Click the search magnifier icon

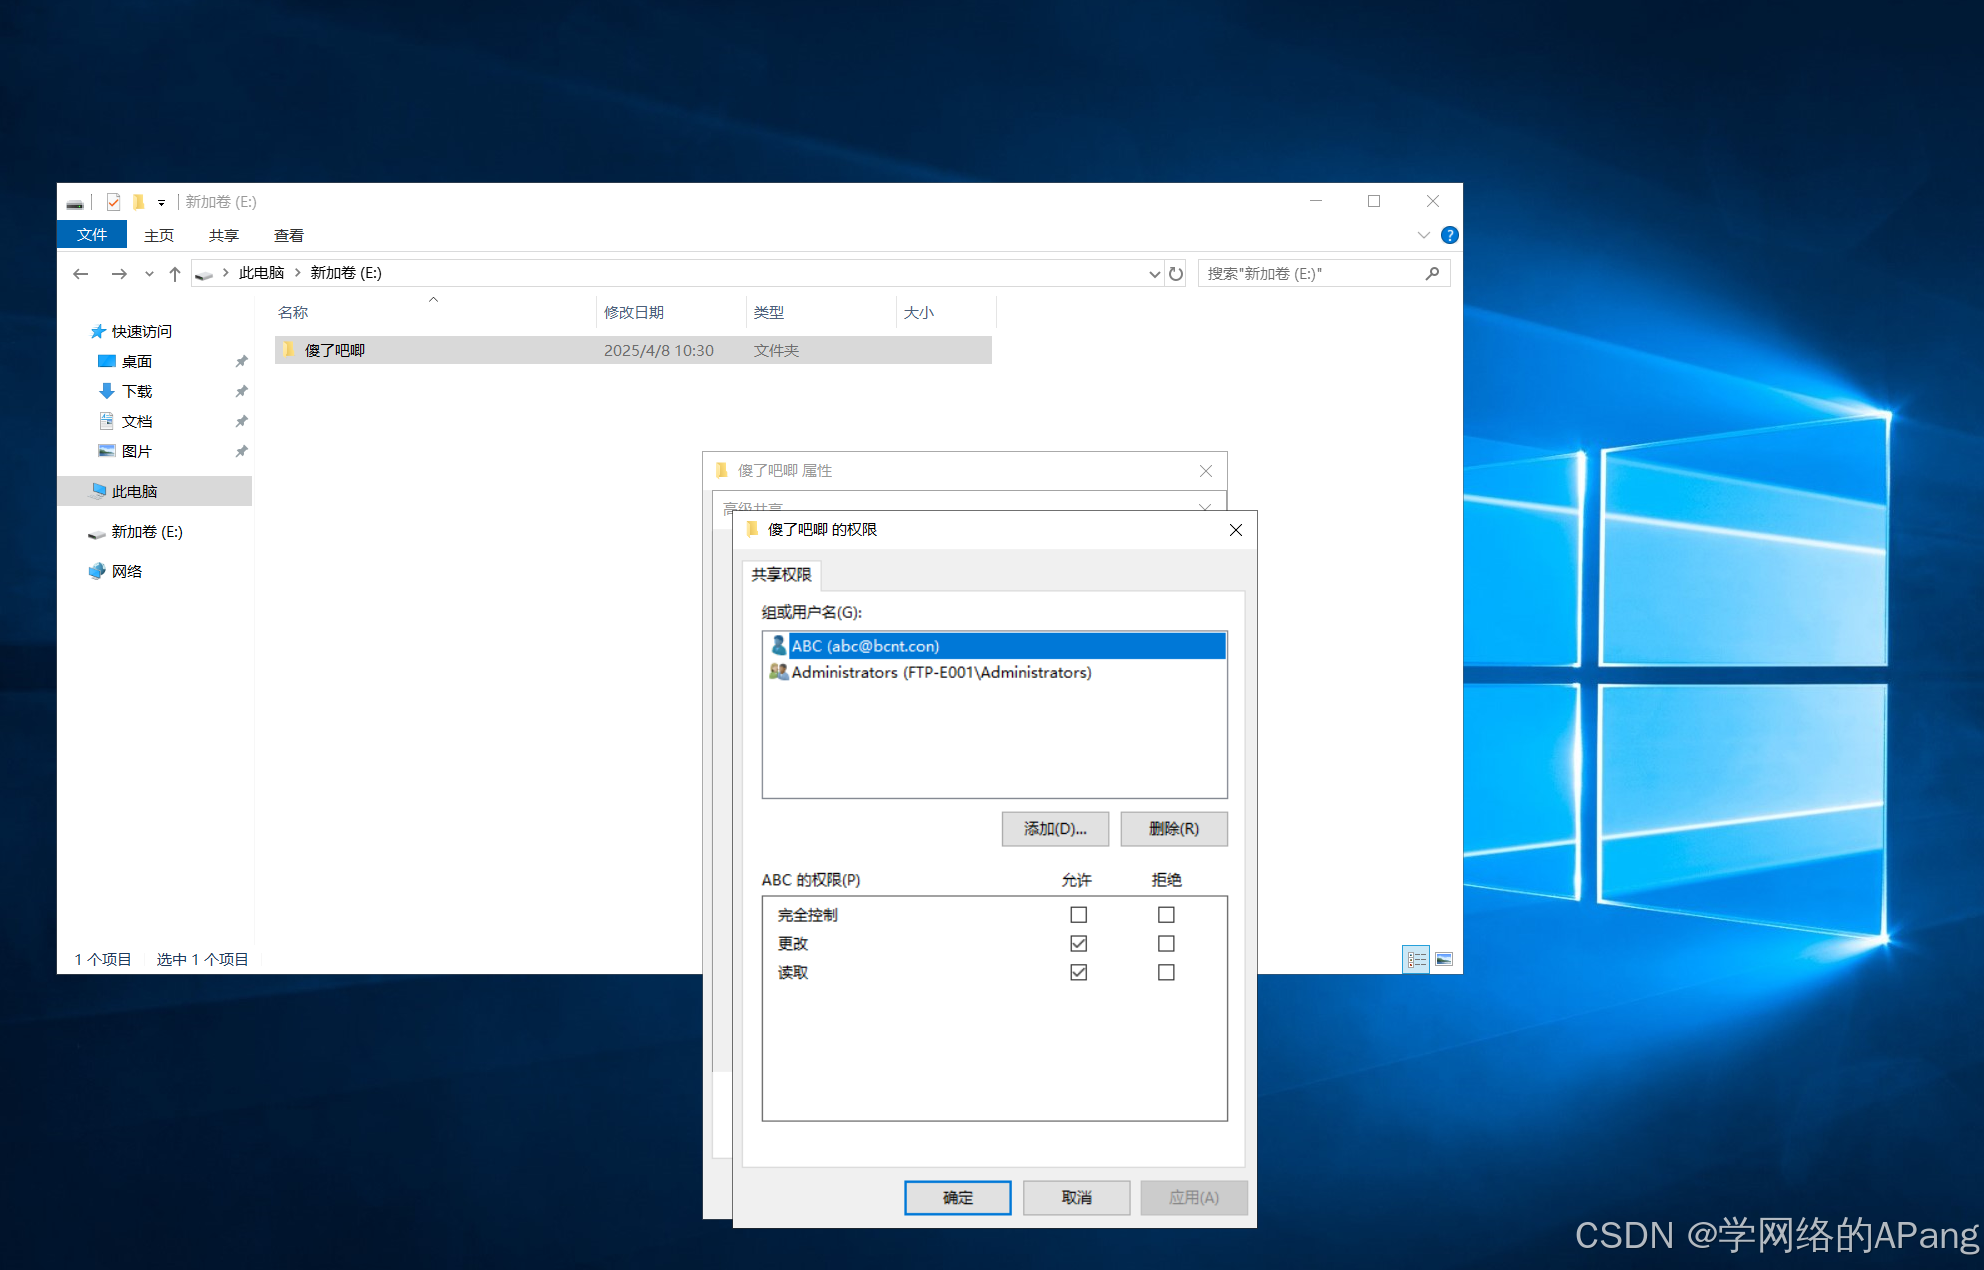(x=1432, y=273)
